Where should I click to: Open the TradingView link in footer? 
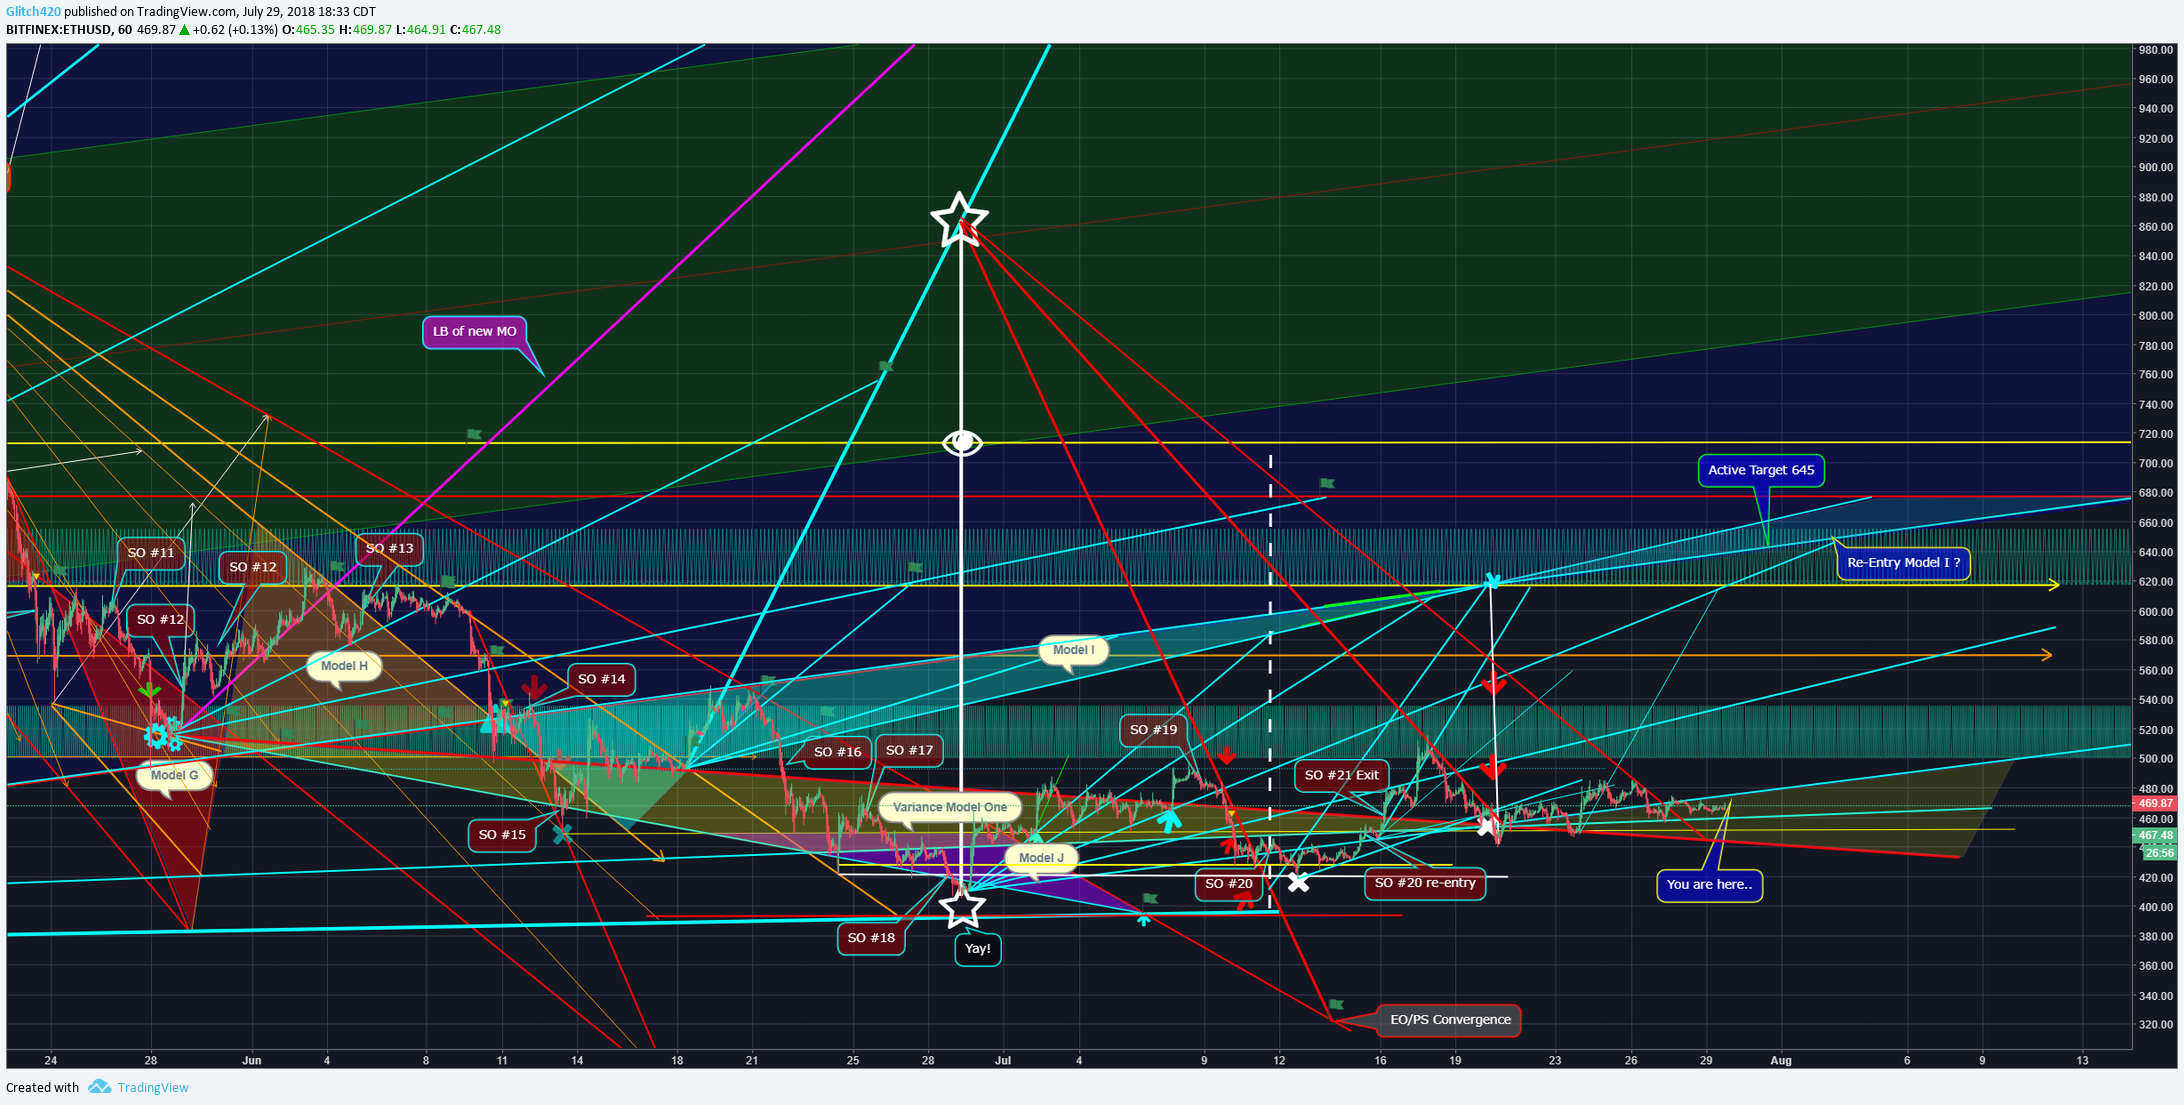coord(153,1087)
